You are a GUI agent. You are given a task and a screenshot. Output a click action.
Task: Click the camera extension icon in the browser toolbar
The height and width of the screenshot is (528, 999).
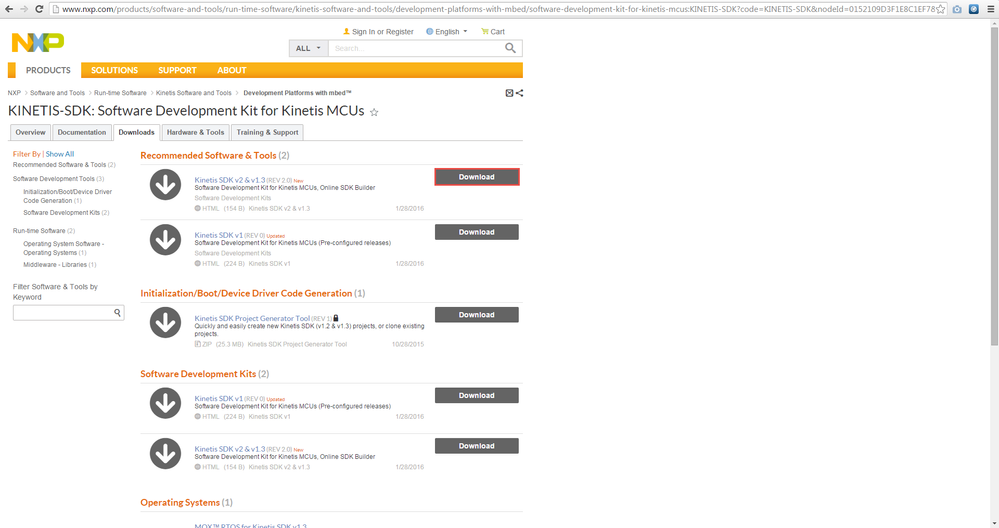pos(957,9)
